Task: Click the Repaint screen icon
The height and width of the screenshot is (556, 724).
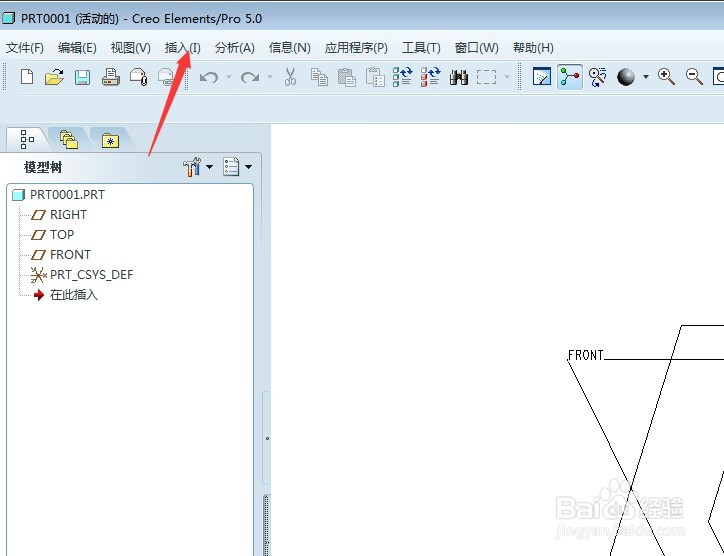Action: pos(542,77)
